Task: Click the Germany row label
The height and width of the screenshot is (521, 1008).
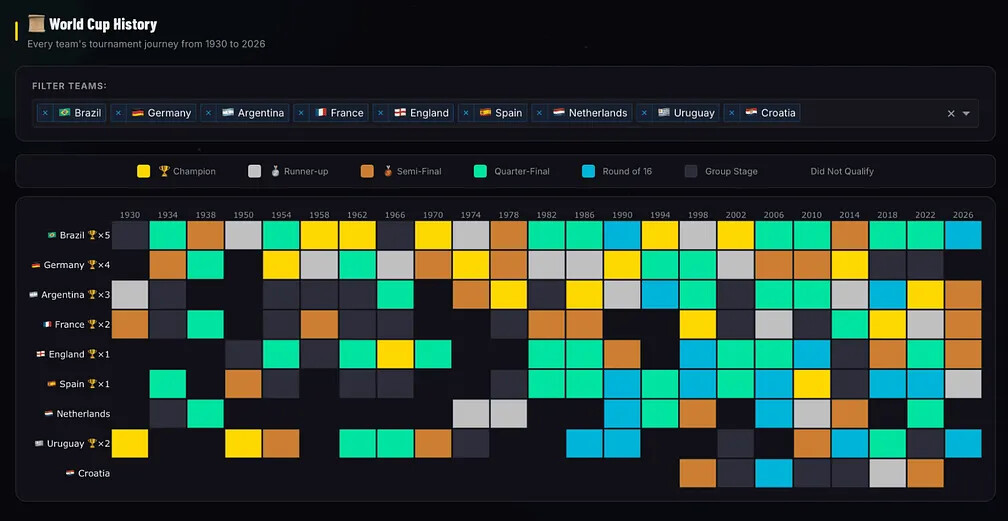Action: 71,265
